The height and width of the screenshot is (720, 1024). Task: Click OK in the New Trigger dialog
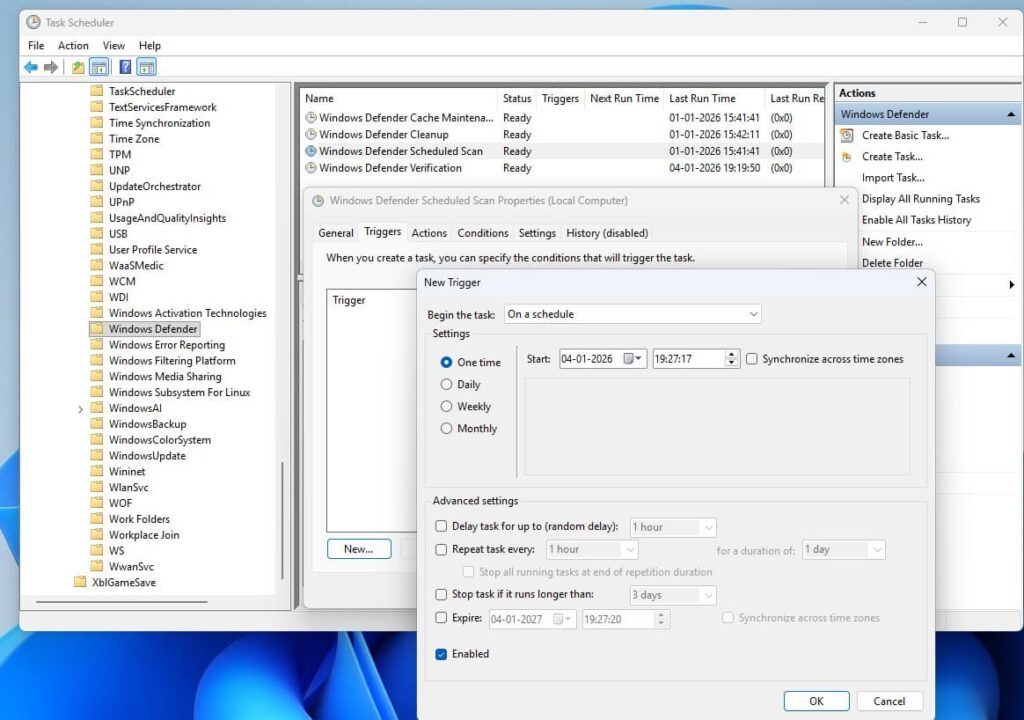(x=816, y=701)
